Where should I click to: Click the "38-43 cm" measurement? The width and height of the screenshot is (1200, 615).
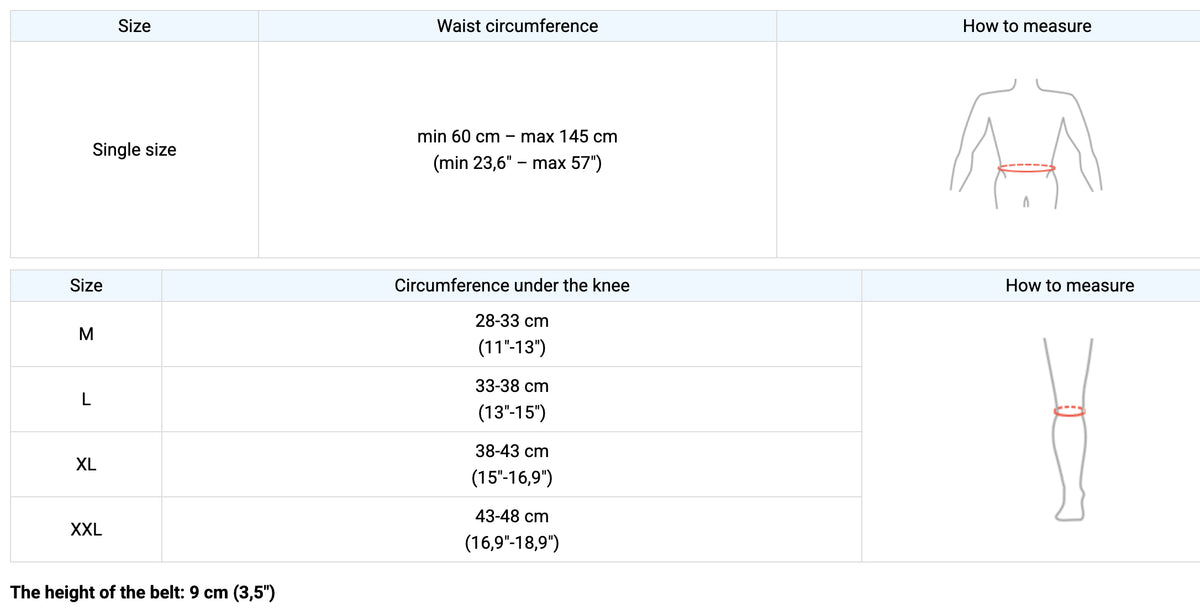[512, 451]
